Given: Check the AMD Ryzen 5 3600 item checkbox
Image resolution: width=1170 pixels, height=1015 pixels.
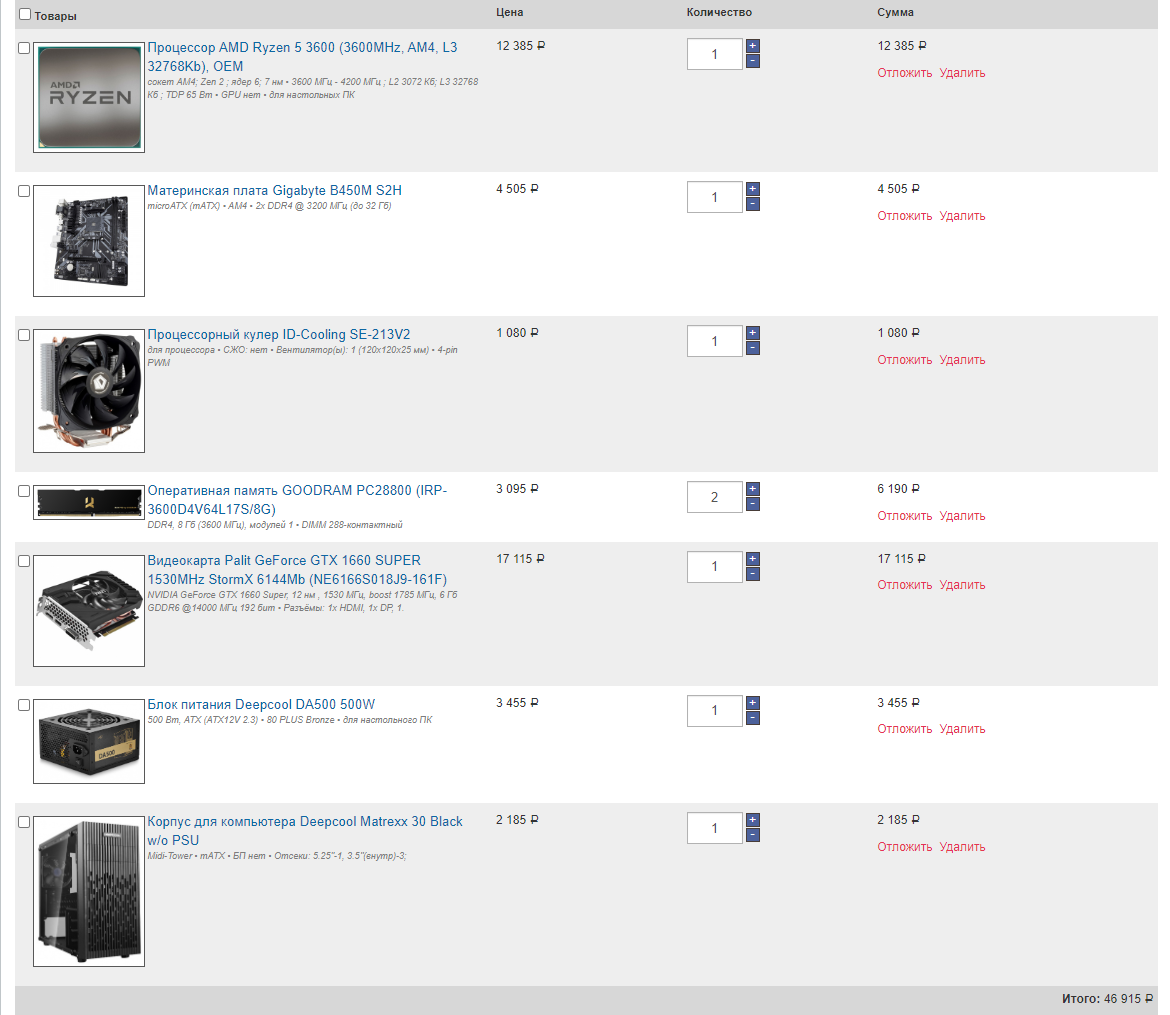Looking at the screenshot, I should coord(24,48).
